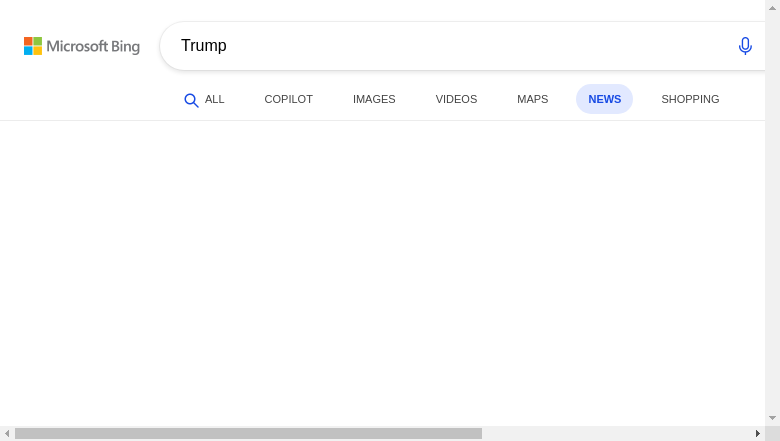Click the vertical scrollbar track
This screenshot has height=441, width=780.
coord(773,213)
